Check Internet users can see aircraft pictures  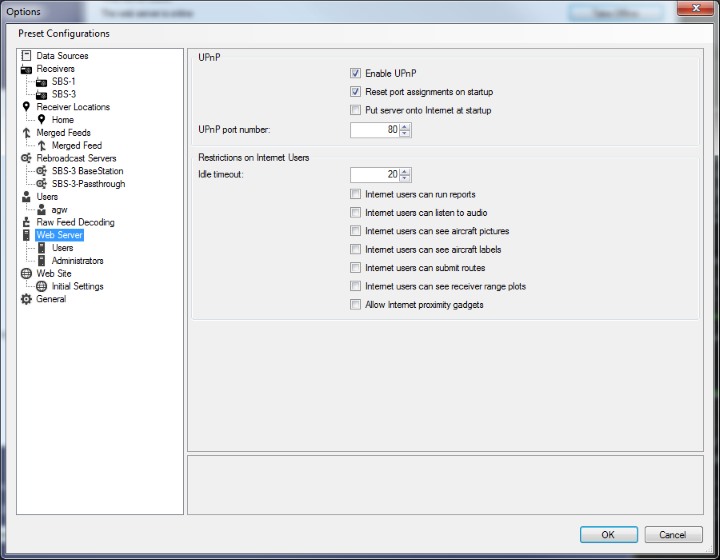355,231
